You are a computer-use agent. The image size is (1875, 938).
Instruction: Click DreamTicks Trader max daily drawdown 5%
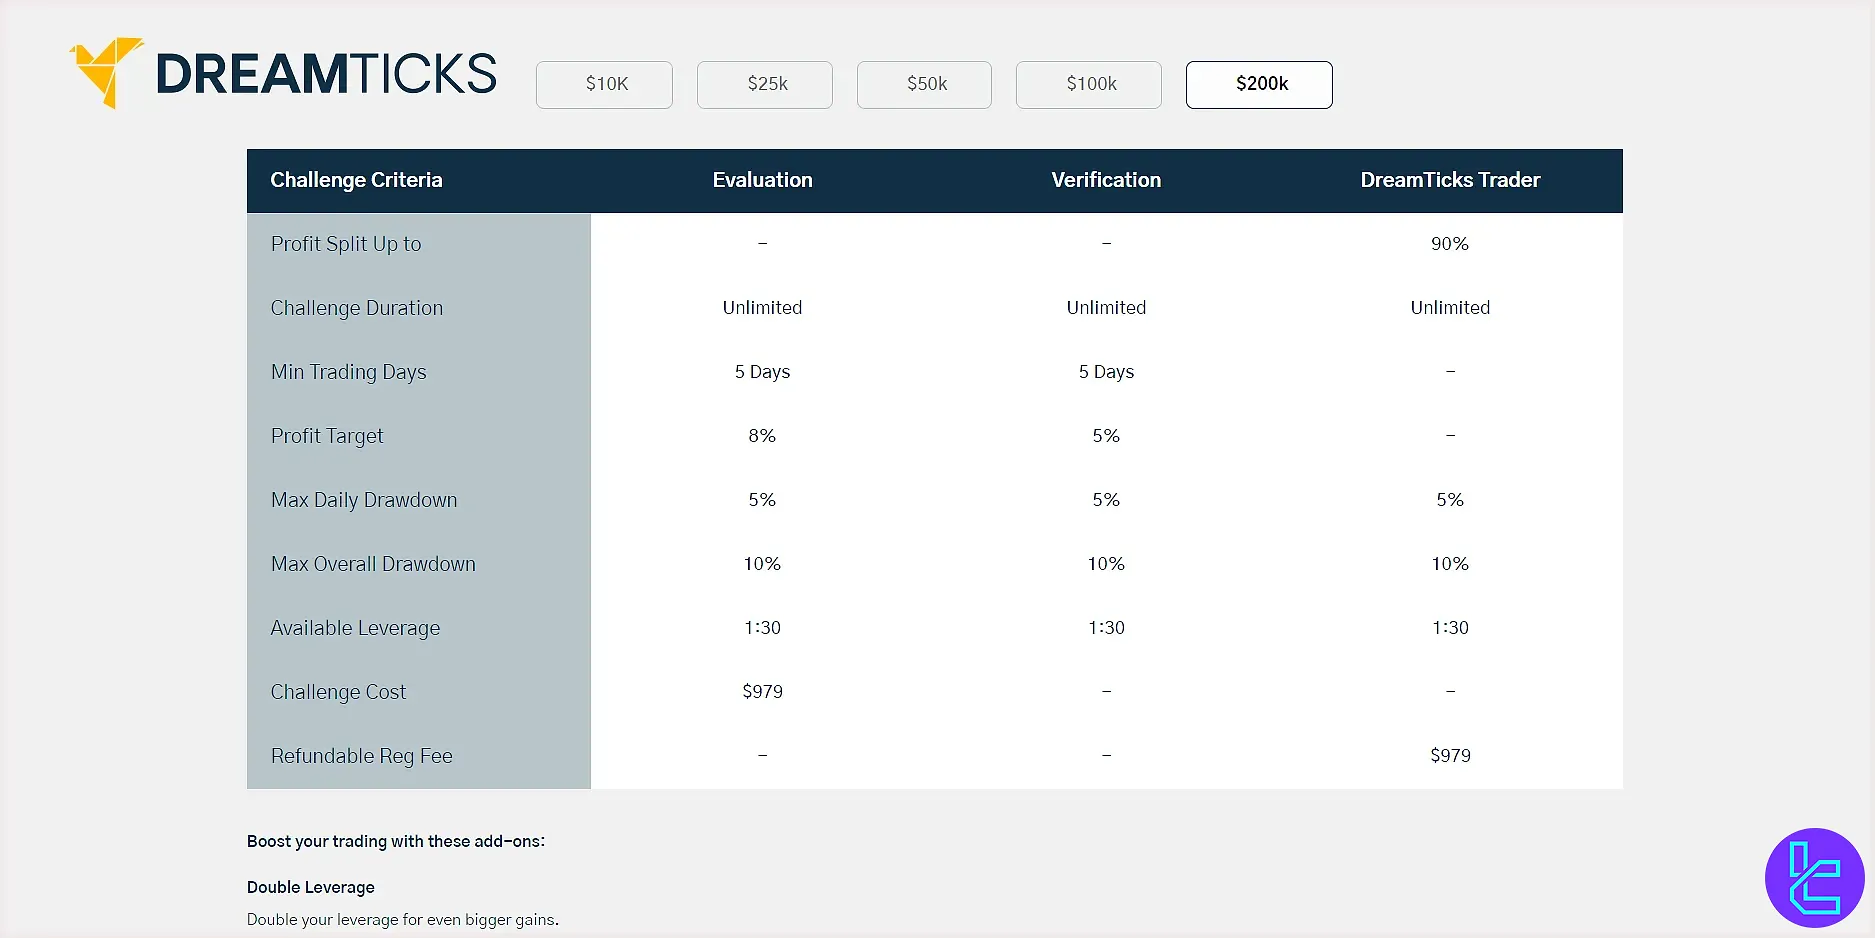(x=1450, y=500)
